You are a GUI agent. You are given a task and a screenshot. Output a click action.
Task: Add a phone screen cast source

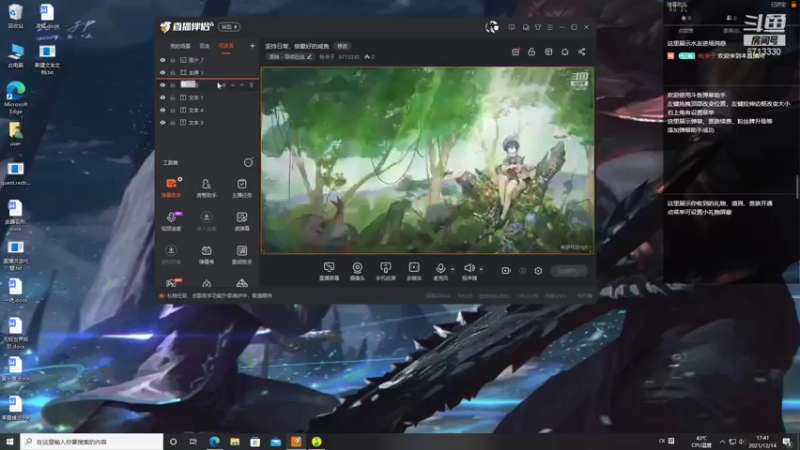pyautogui.click(x=386, y=271)
